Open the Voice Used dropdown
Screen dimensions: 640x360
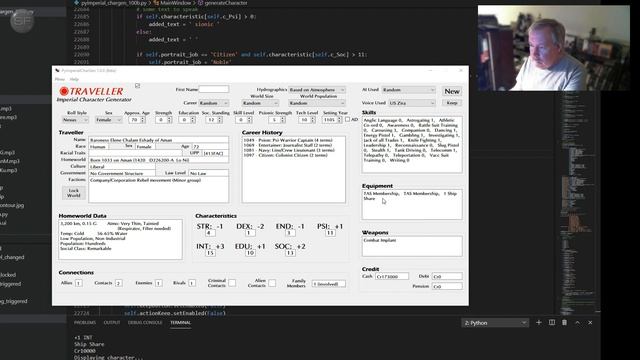412,103
